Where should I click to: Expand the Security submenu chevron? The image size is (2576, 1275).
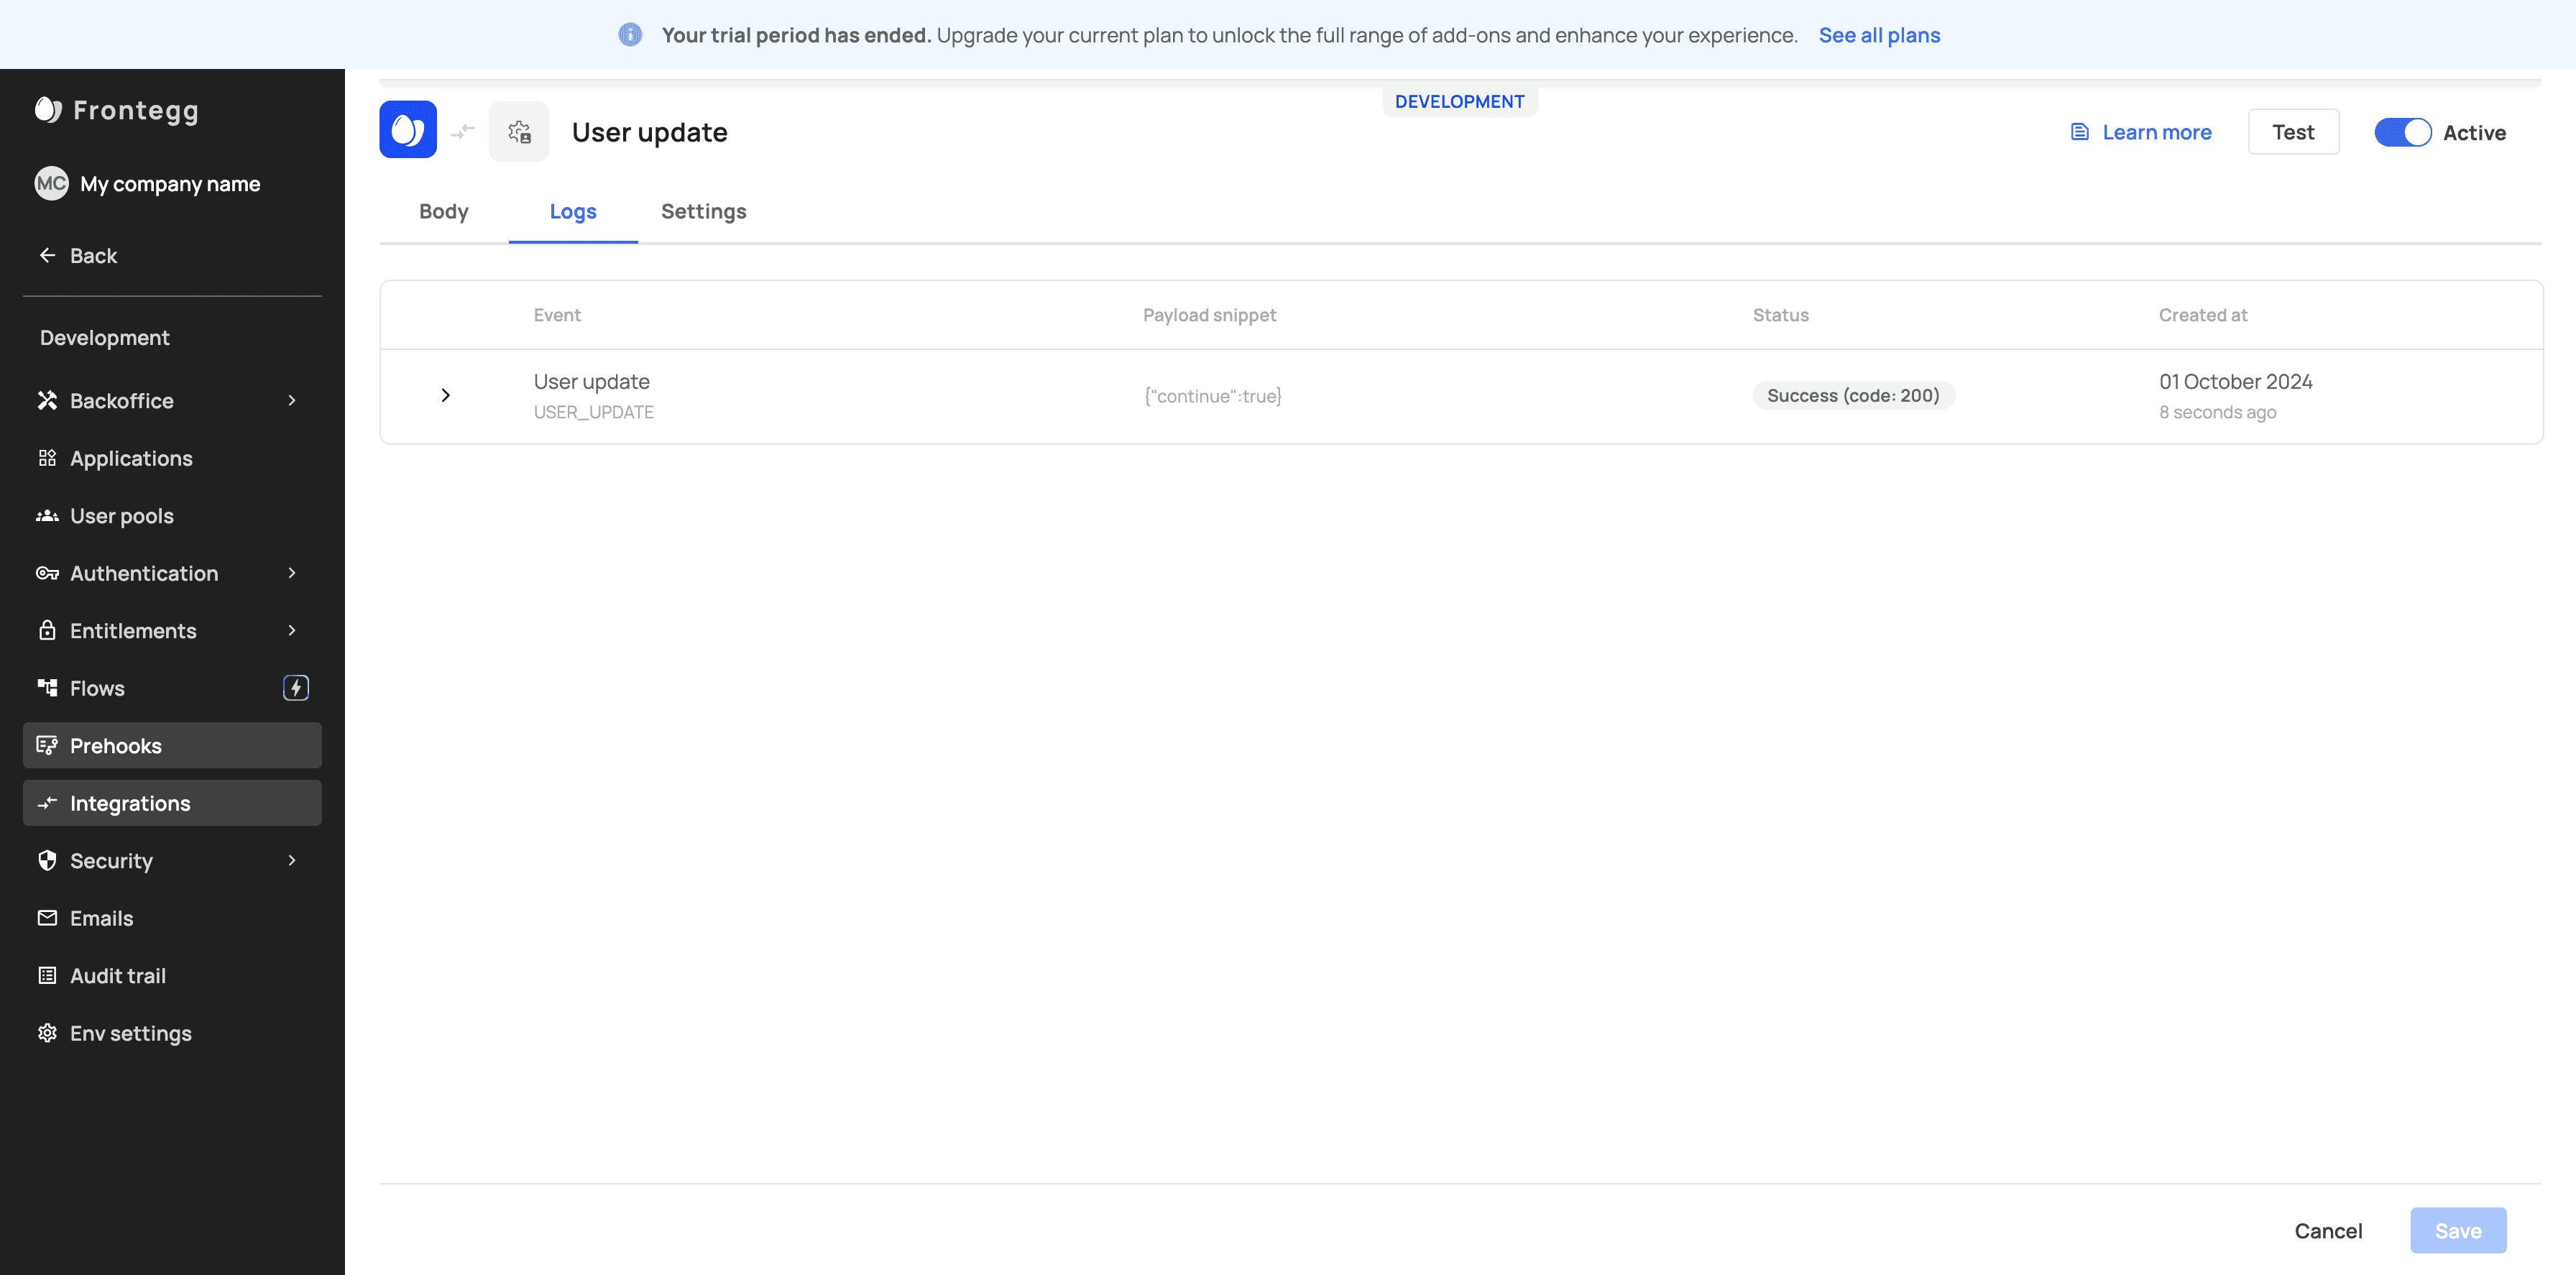click(292, 860)
